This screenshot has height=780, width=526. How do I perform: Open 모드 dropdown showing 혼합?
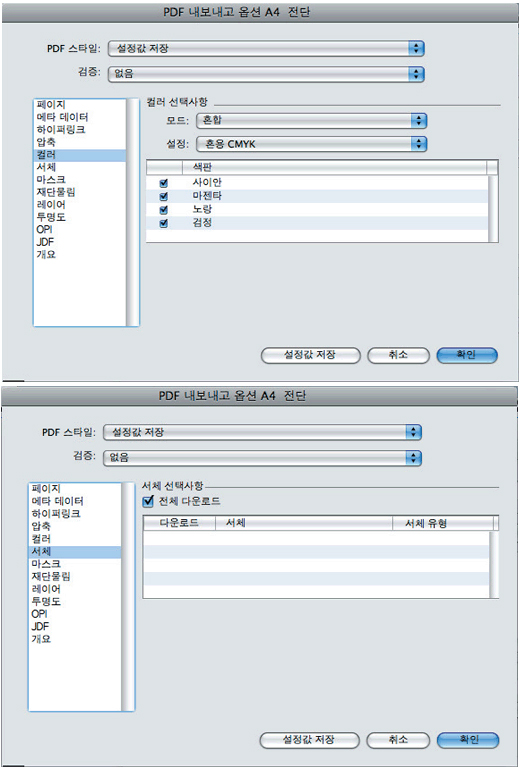click(x=312, y=120)
